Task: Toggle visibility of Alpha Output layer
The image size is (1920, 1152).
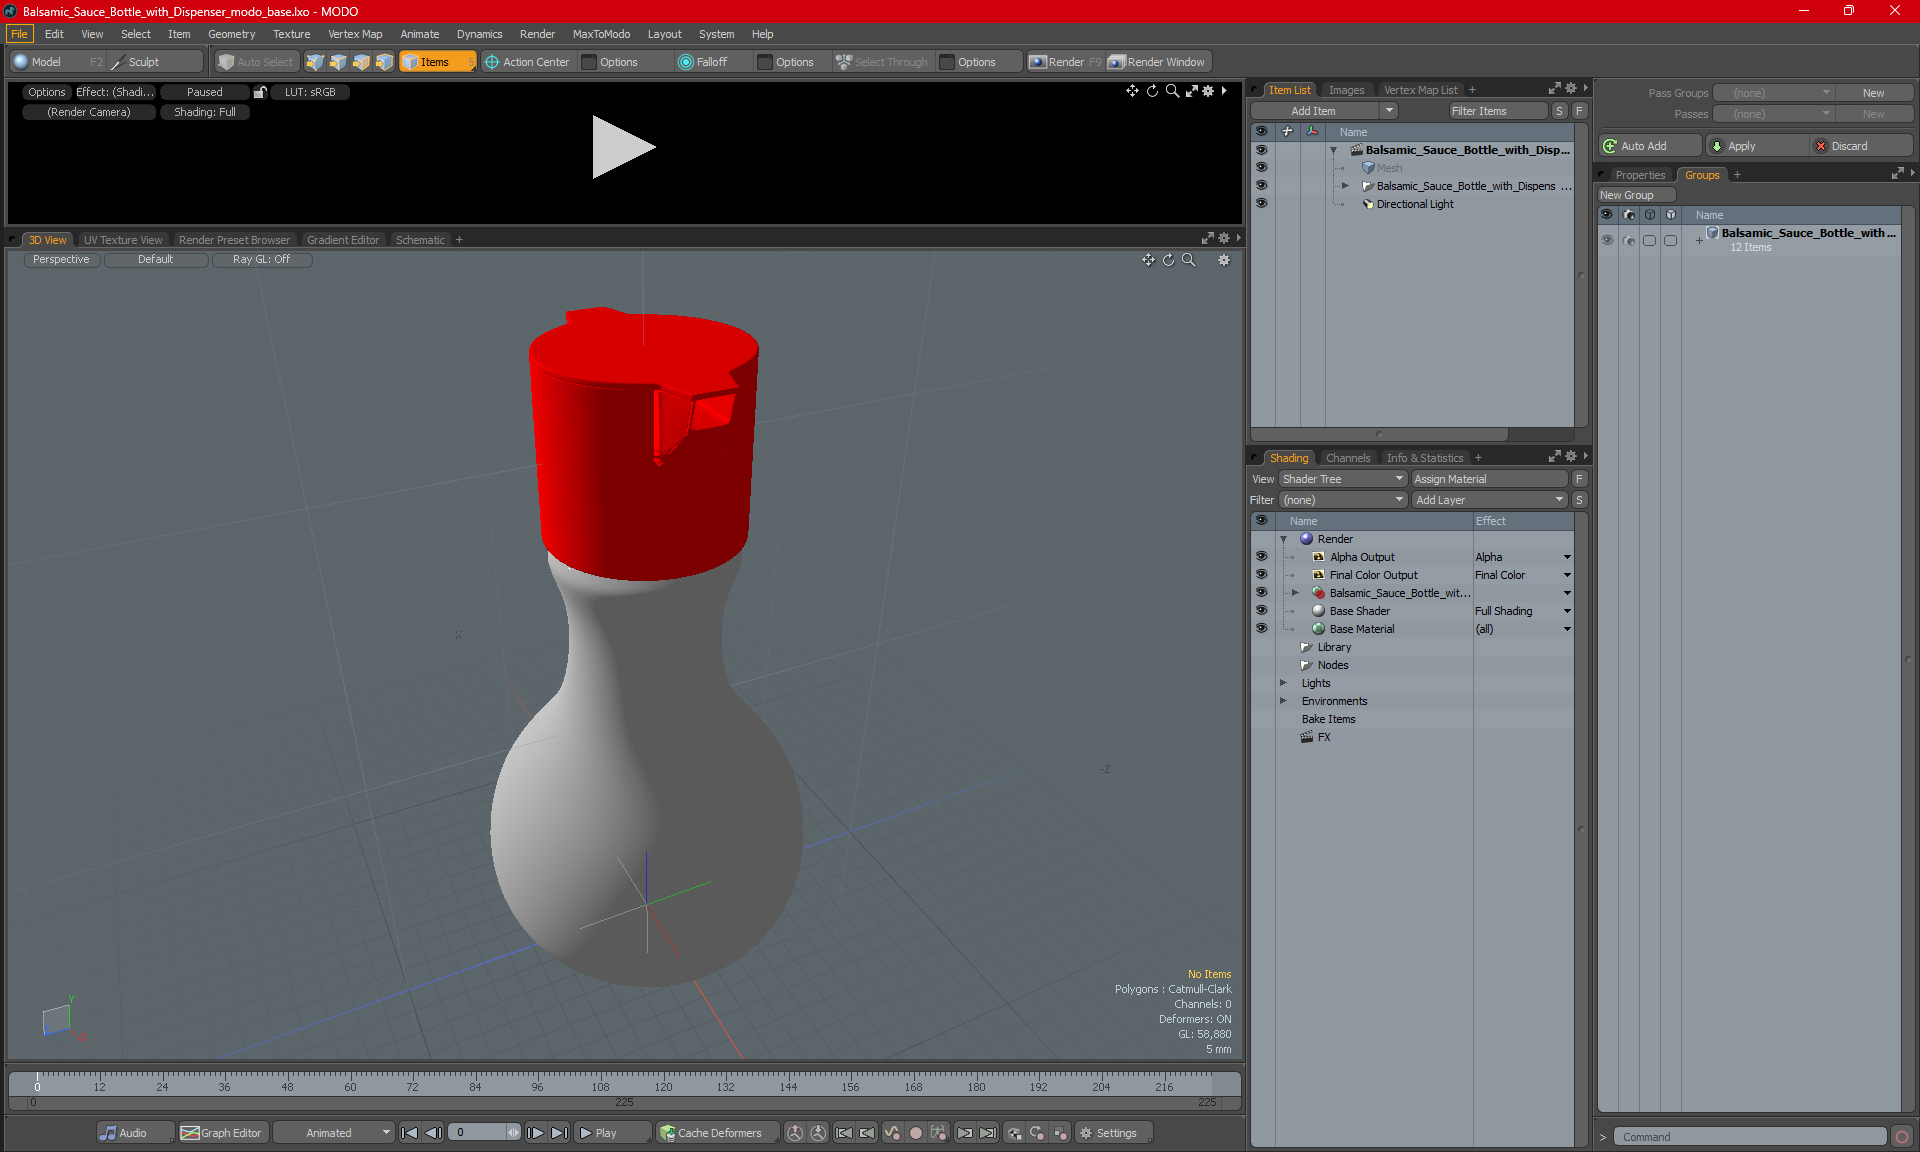Action: [x=1261, y=557]
